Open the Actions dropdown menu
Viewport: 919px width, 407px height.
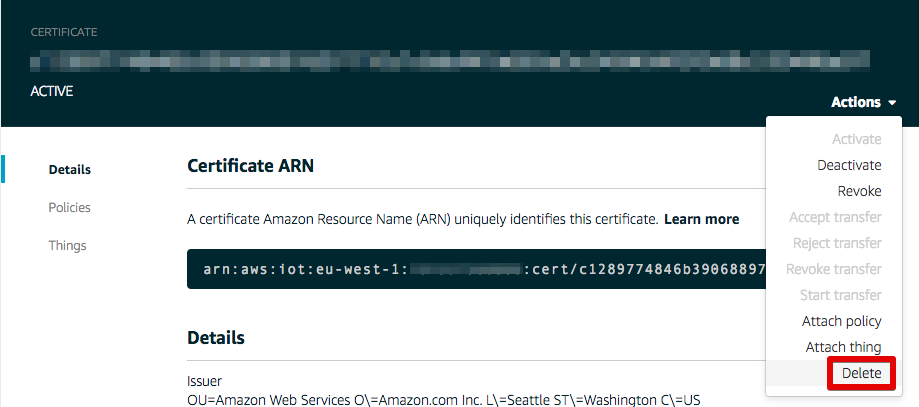point(863,102)
